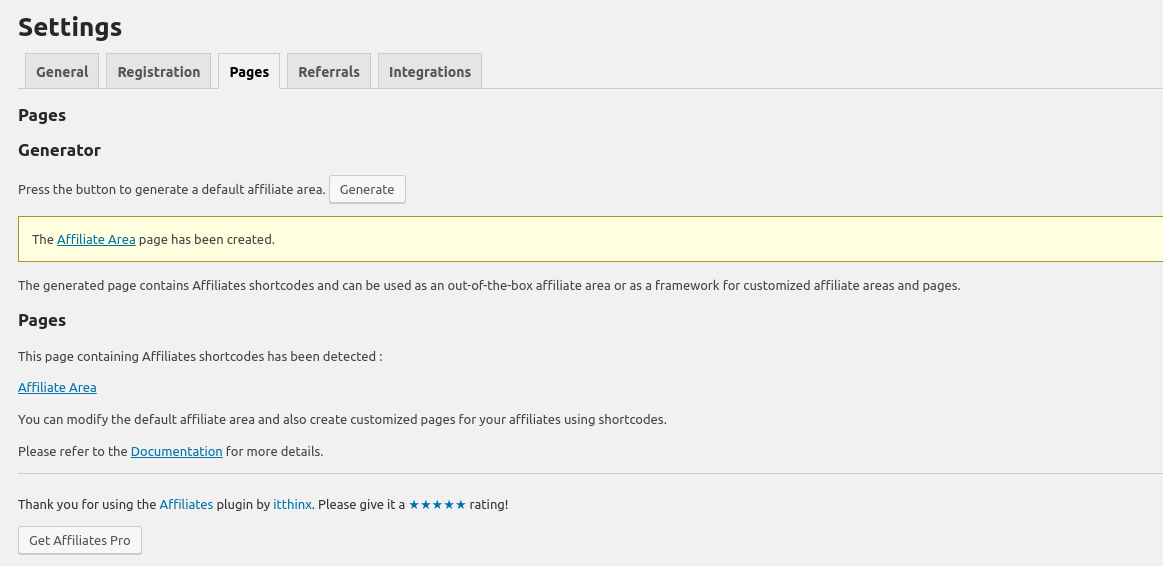Image resolution: width=1163 pixels, height=566 pixels.
Task: Open the Registration tab
Action: click(x=159, y=71)
